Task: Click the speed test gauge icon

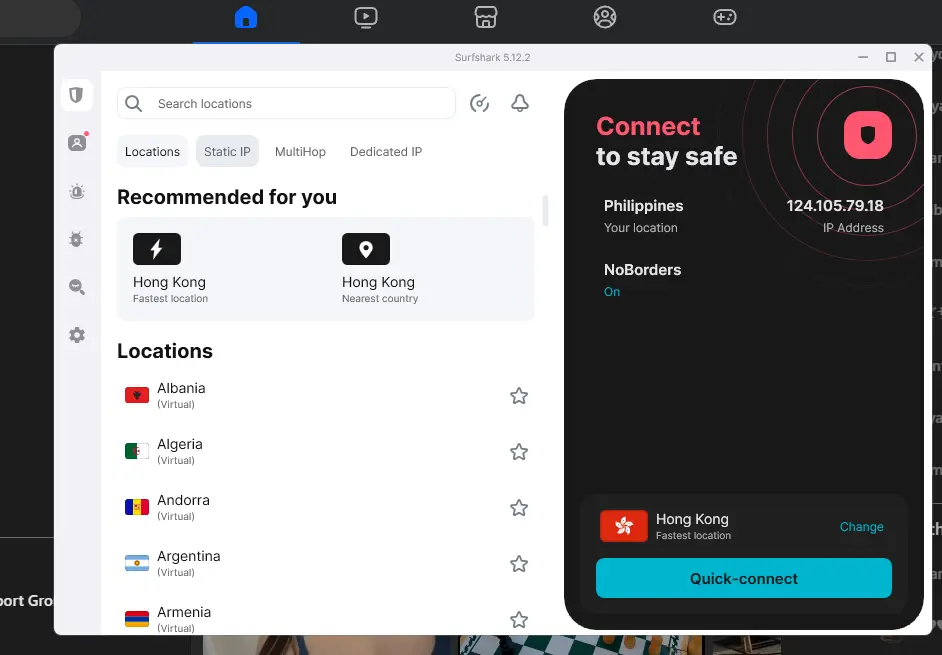Action: click(479, 103)
